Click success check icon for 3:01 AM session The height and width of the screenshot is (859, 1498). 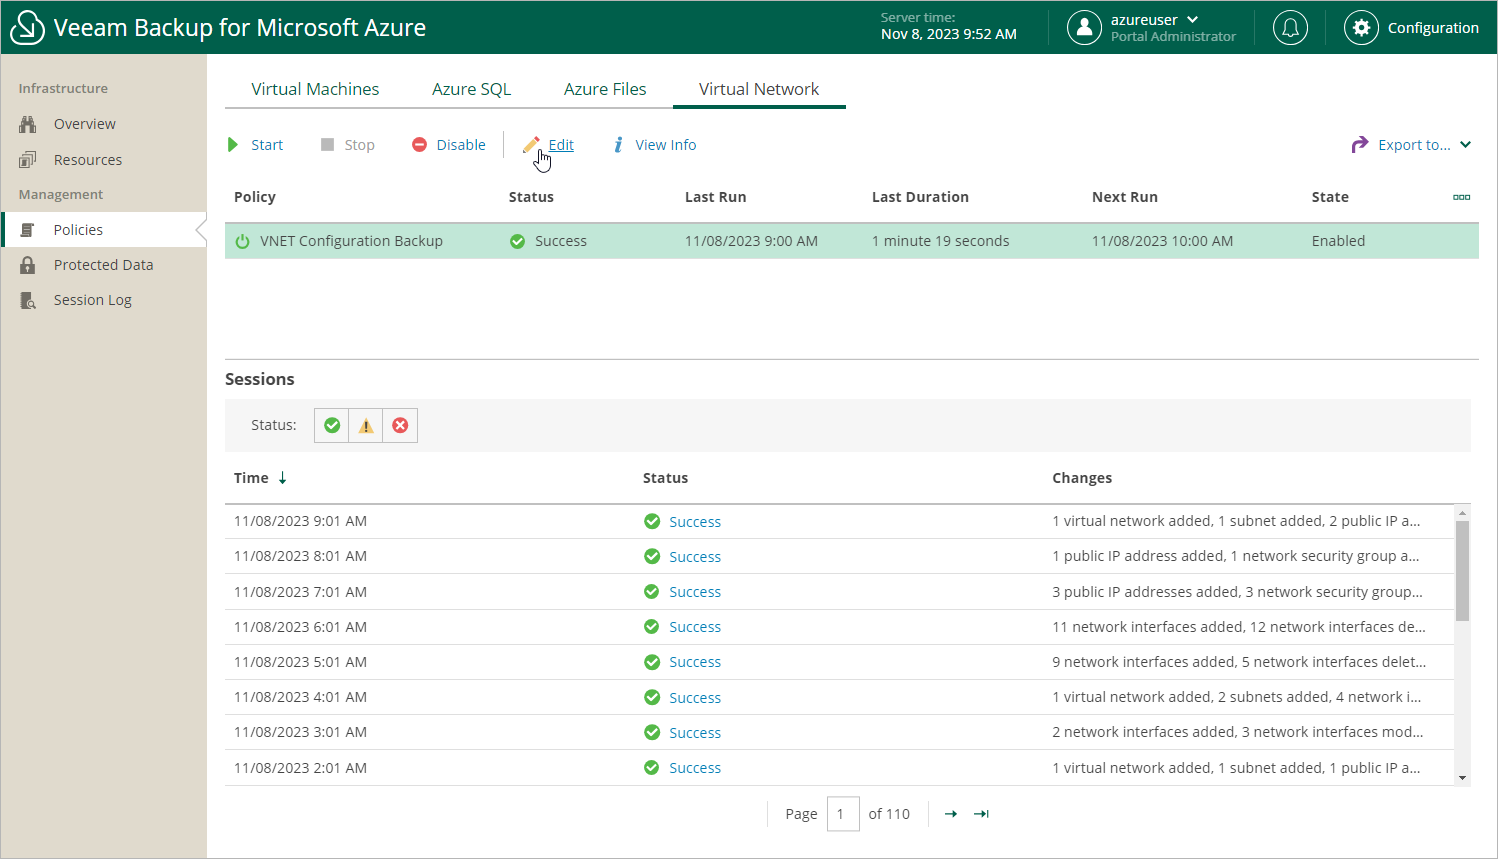tap(652, 732)
